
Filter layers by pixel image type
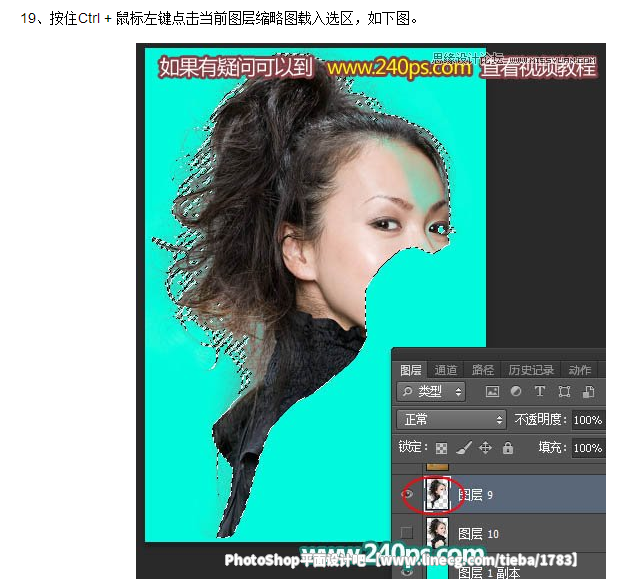[x=492, y=391]
